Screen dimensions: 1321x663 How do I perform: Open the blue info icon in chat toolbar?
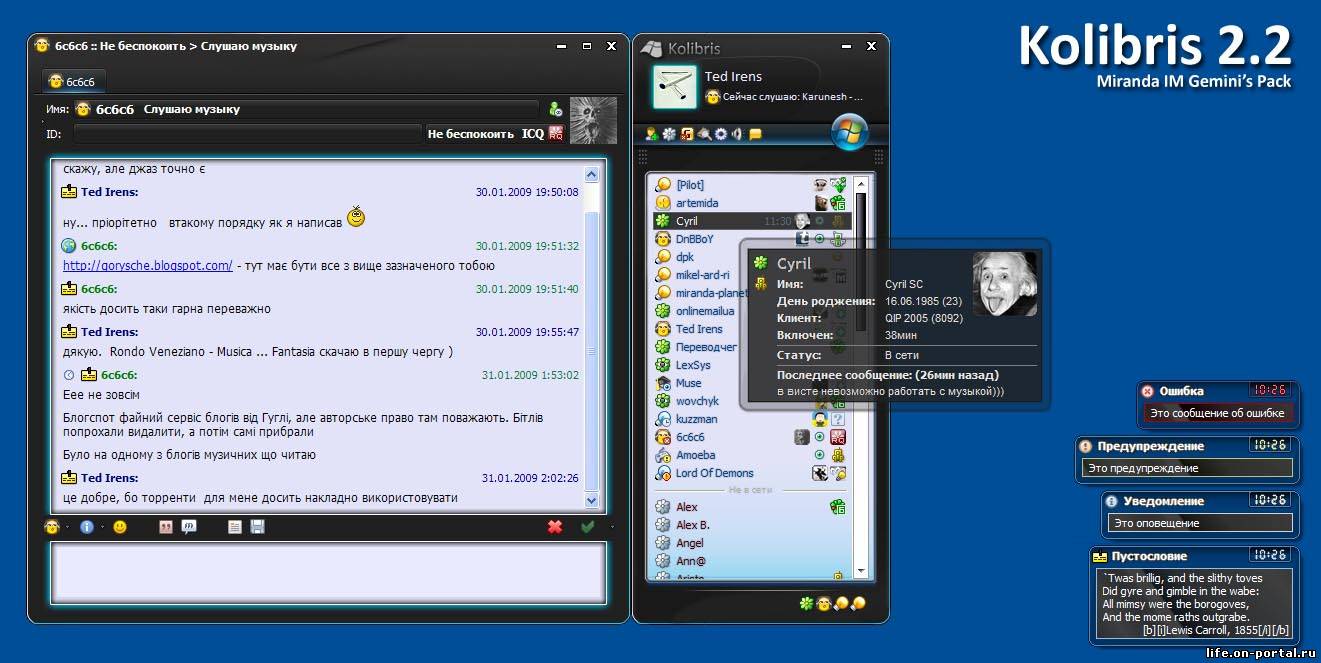(87, 527)
